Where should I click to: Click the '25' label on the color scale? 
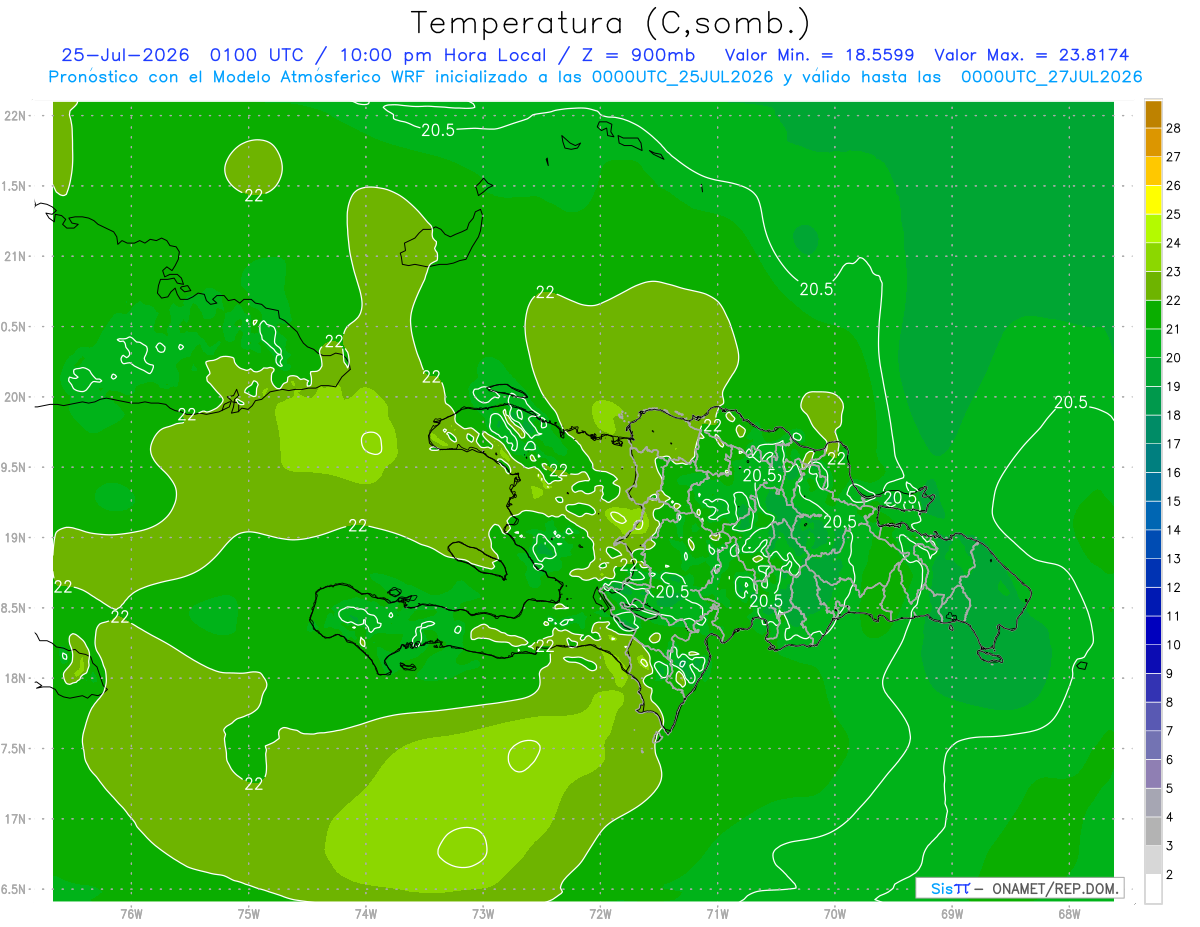(1174, 214)
